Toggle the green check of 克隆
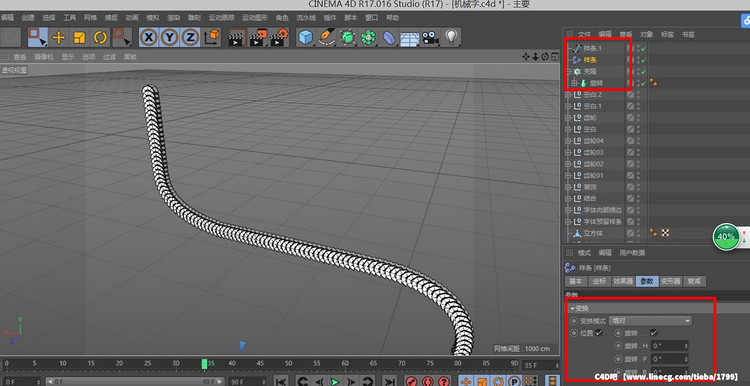 (x=644, y=71)
